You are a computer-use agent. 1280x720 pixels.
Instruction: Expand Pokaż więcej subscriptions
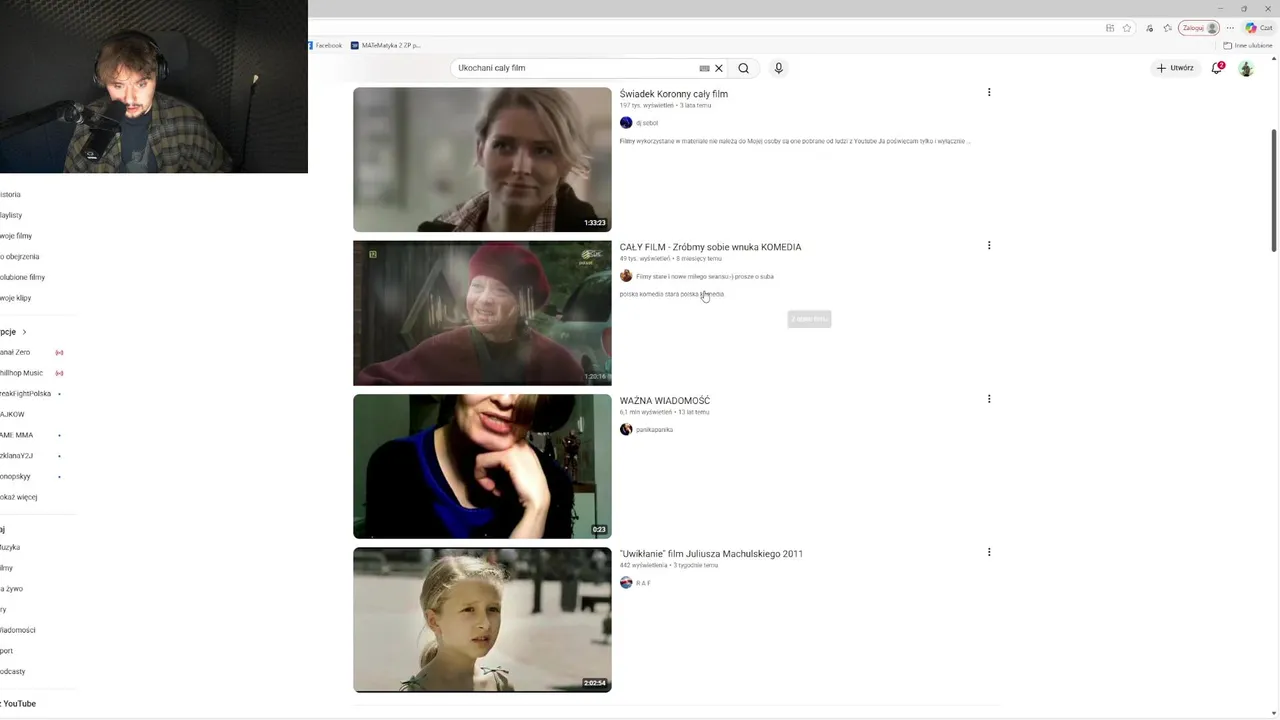19,497
